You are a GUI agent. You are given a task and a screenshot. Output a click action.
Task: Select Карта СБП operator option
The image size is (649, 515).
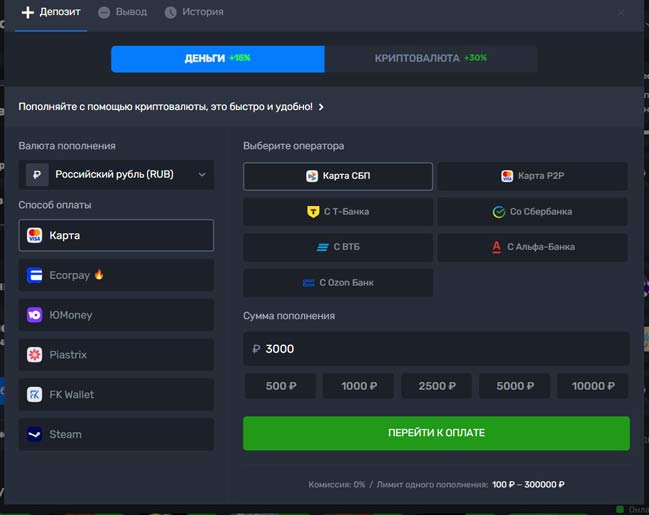[x=338, y=177]
